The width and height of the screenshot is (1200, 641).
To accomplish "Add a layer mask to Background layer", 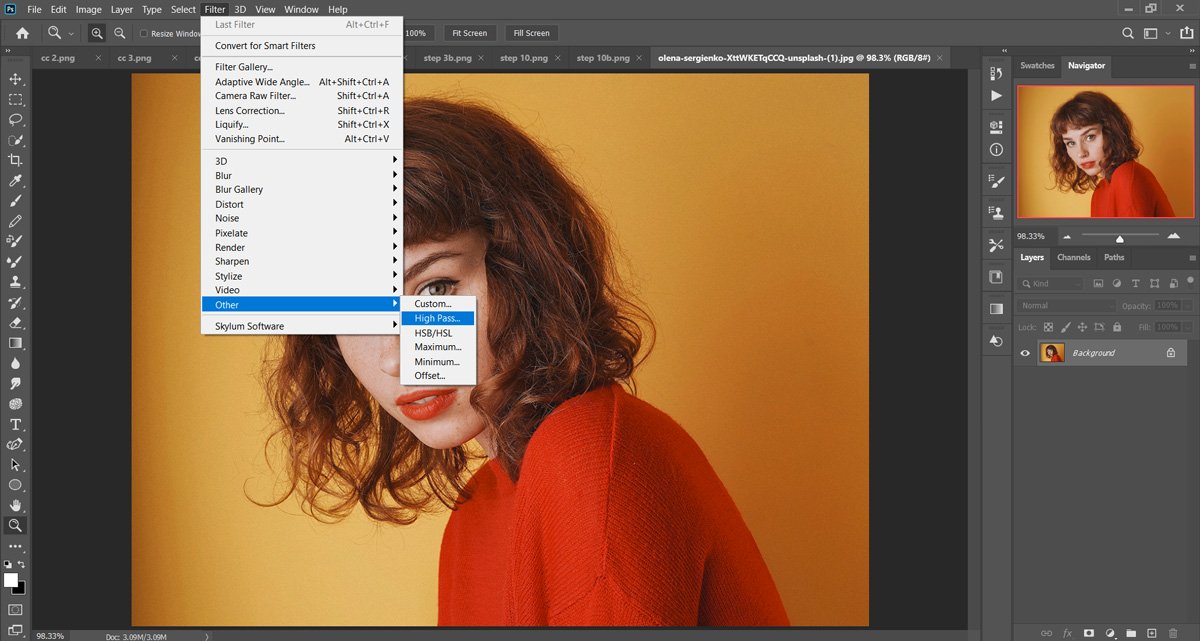I will pos(1089,632).
